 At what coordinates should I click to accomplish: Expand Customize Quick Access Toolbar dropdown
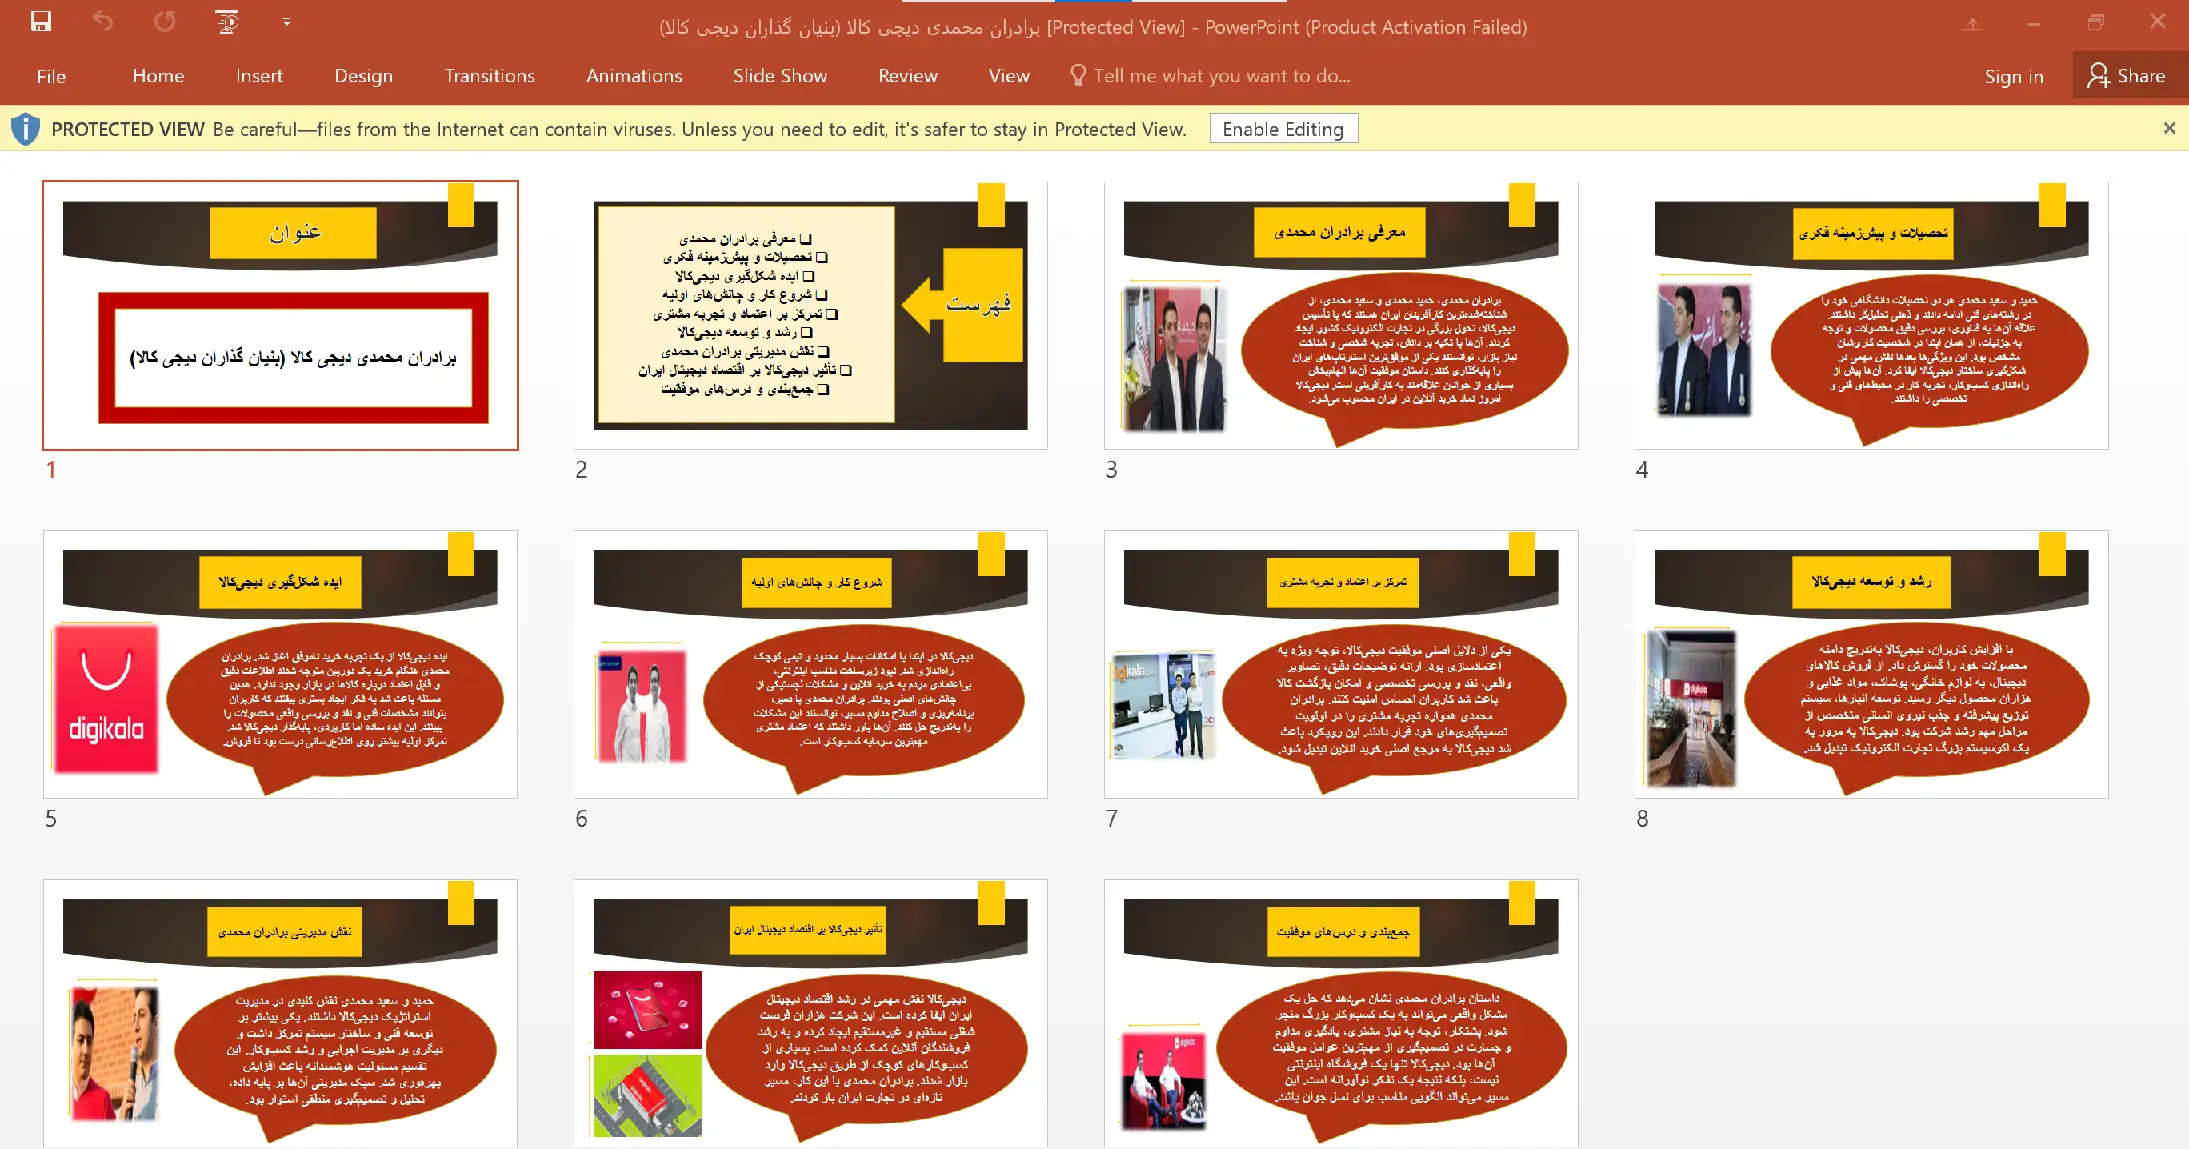(287, 21)
